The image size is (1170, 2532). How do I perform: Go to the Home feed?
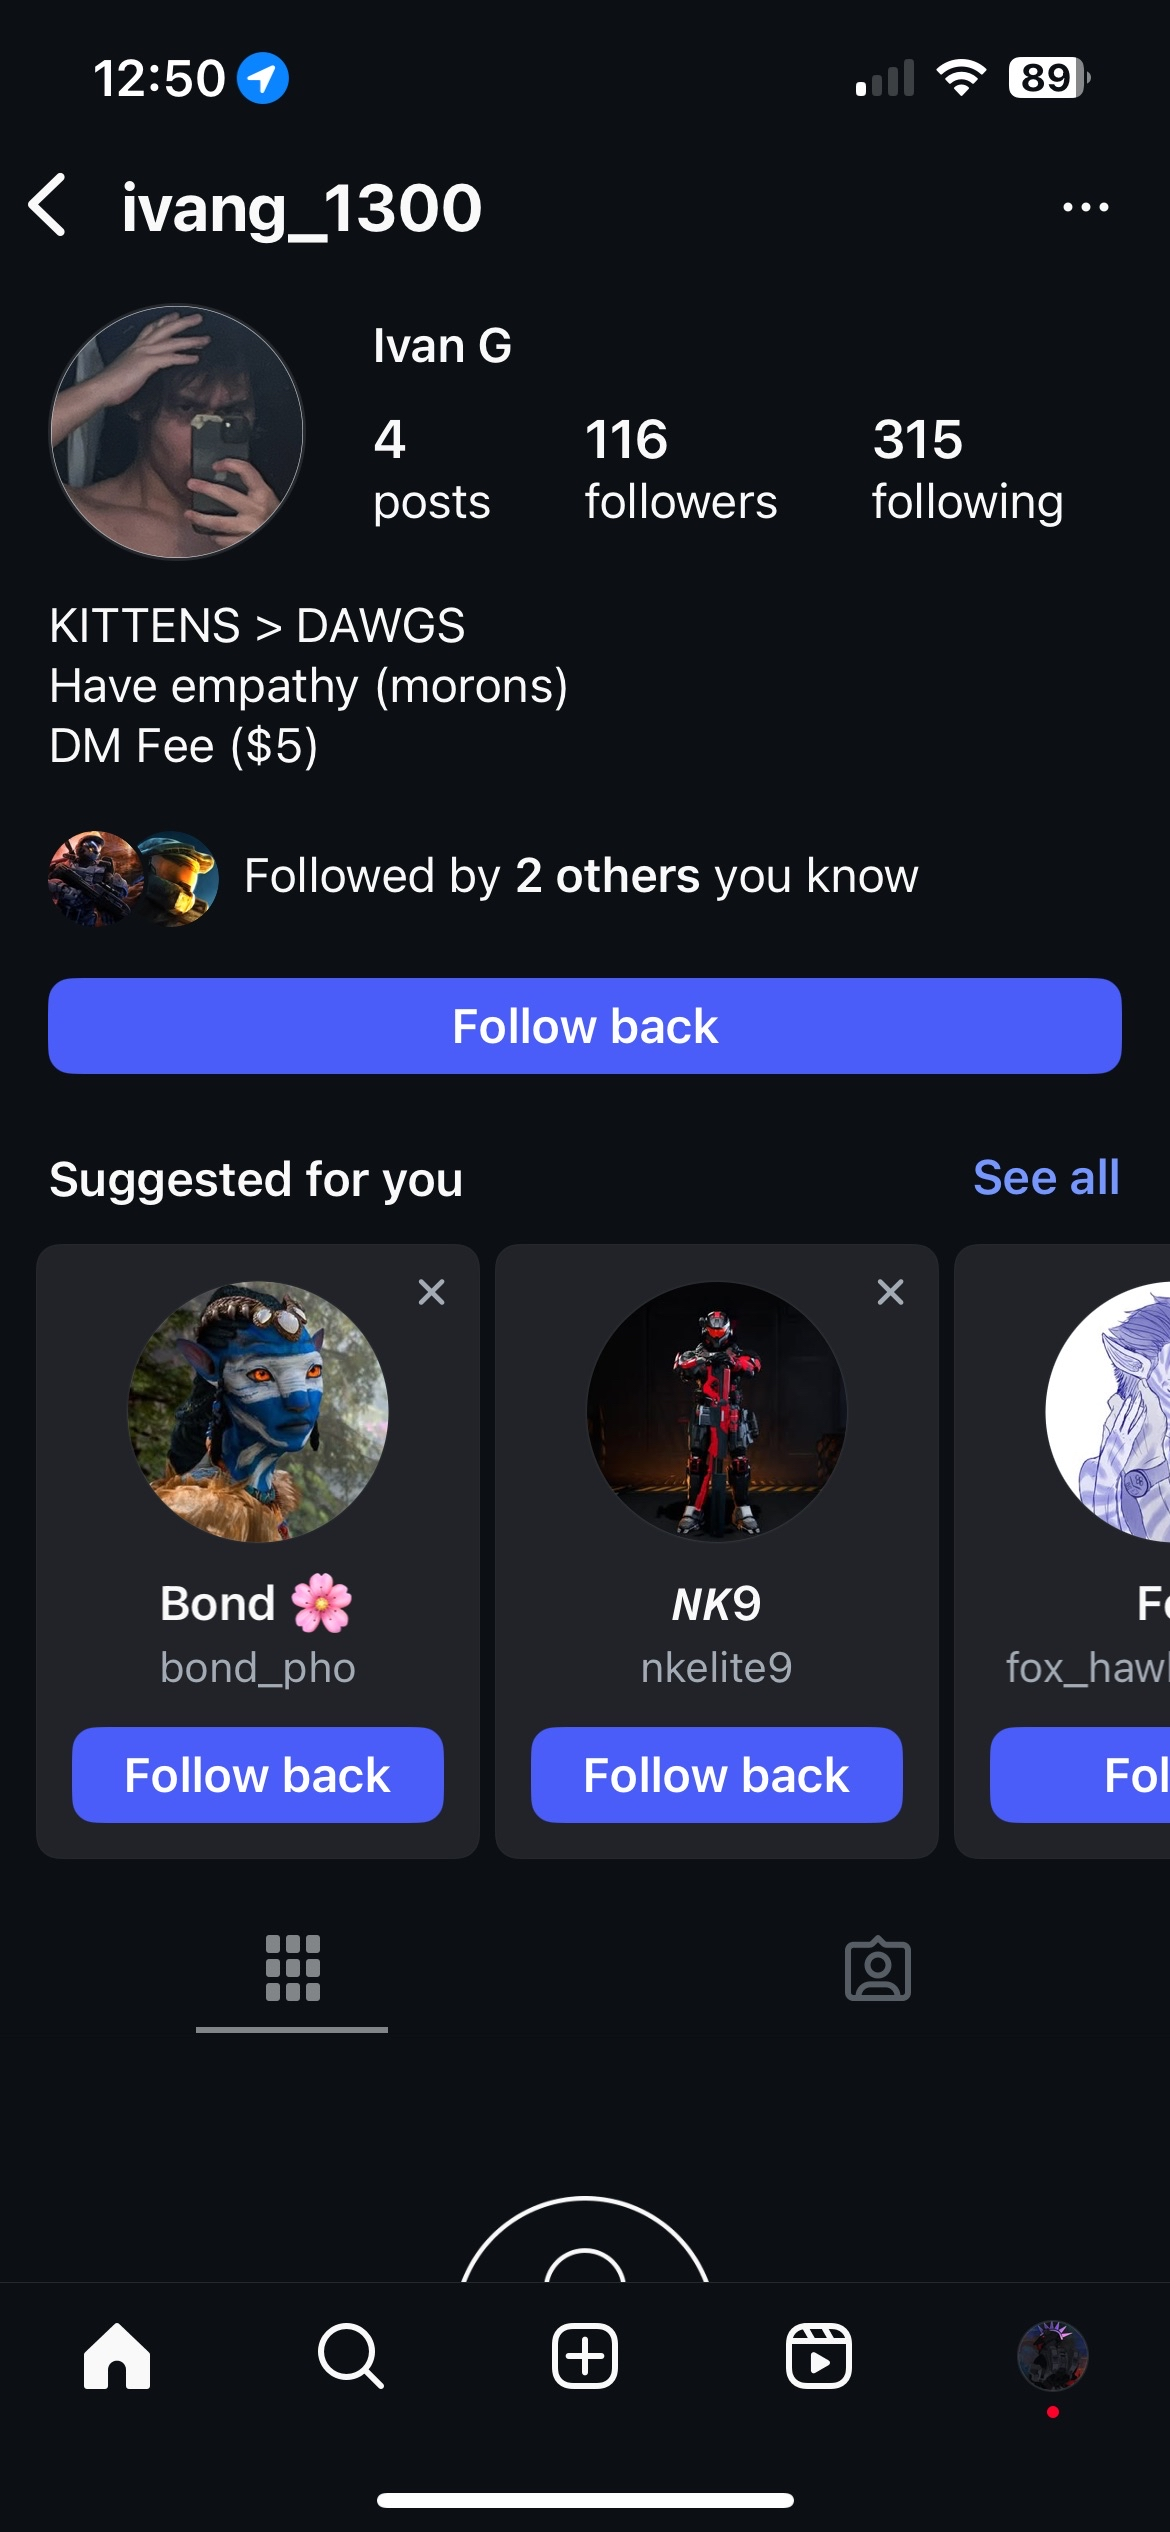point(117,2356)
